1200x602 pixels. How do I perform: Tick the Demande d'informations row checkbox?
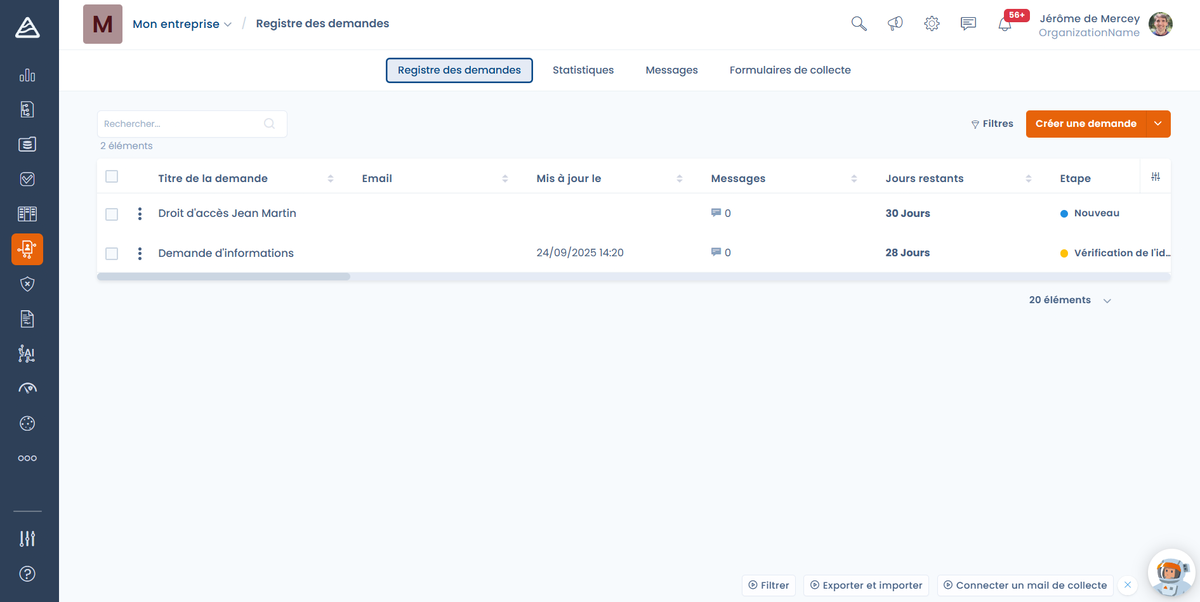[x=112, y=254]
